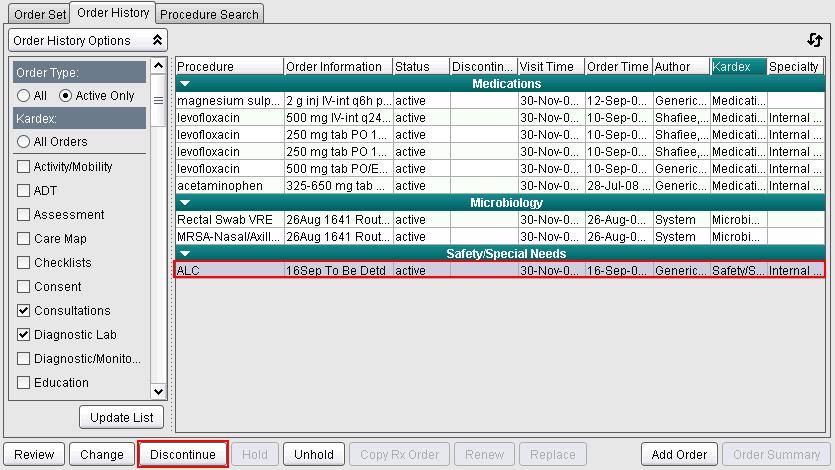Tick the Consent checkbox
Screen dimensions: 835x470
pyautogui.click(x=23, y=286)
